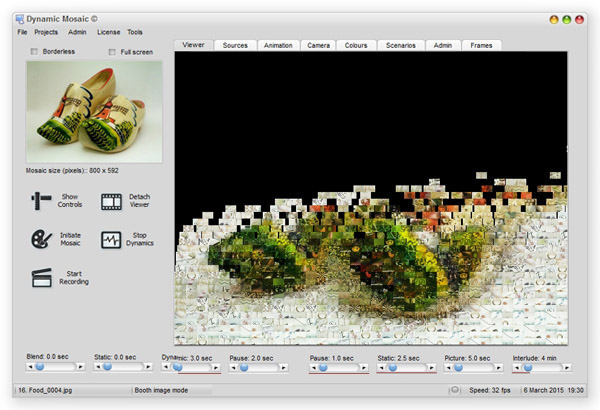Open the License menu

click(108, 32)
